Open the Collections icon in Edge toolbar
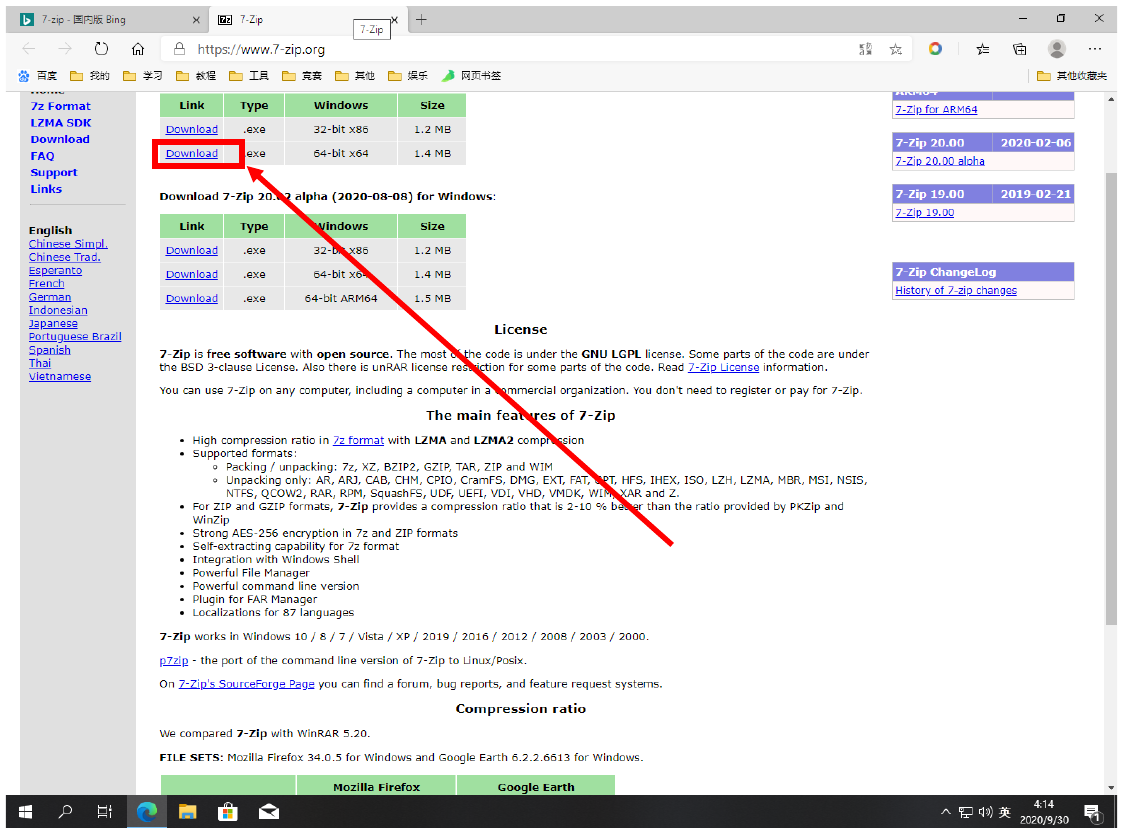Screen dimensions: 1126x835 pyautogui.click(x=1019, y=49)
